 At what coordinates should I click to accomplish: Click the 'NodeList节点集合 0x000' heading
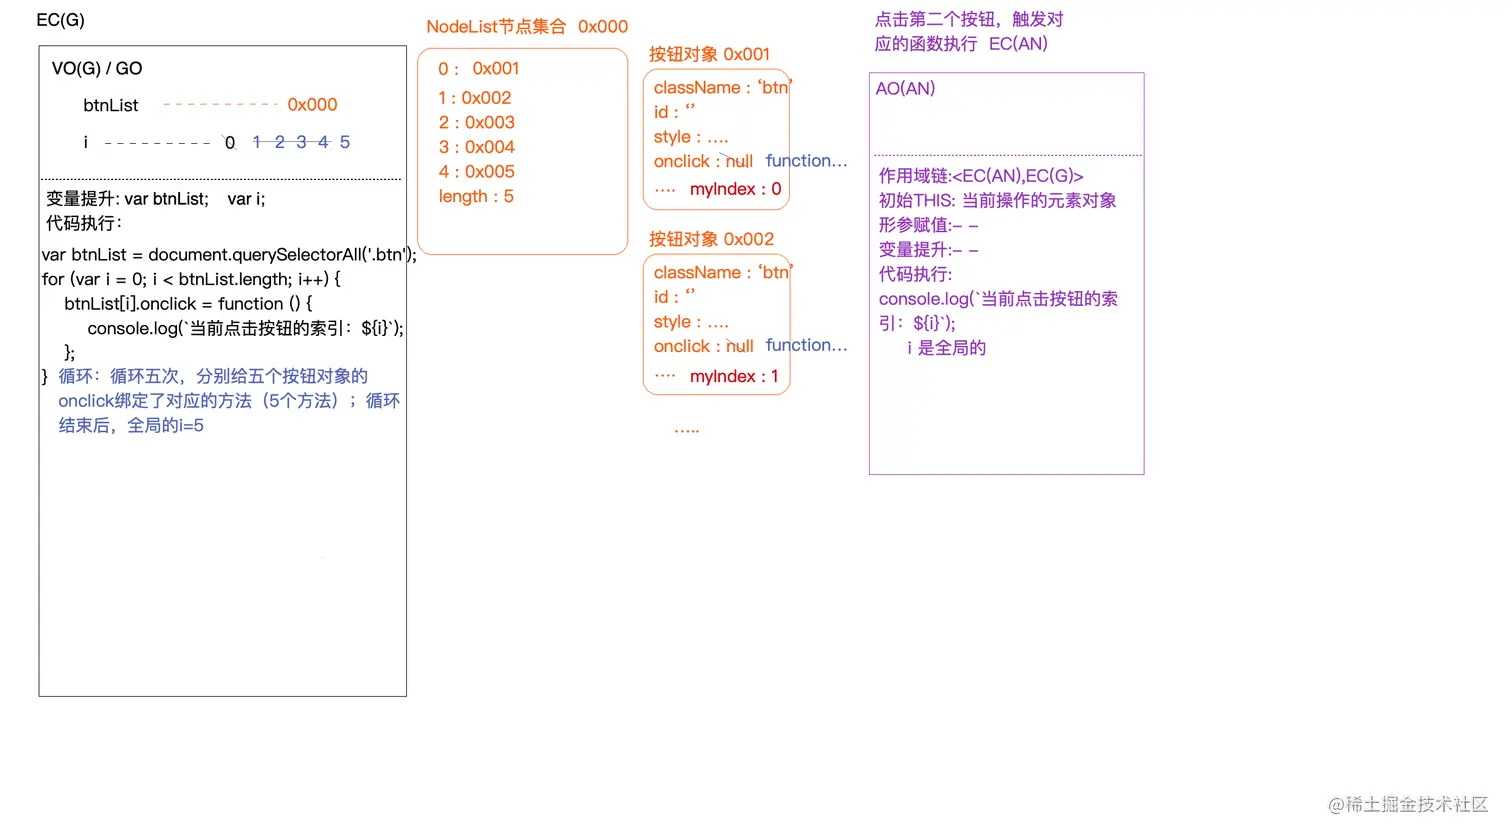coord(527,27)
